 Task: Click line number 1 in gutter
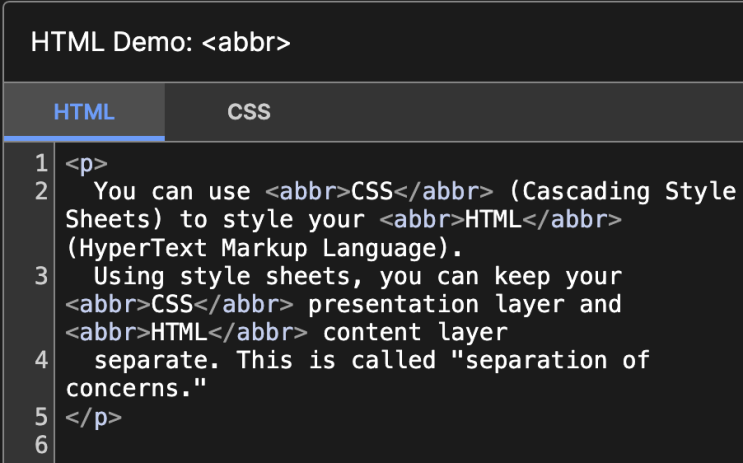click(40, 163)
